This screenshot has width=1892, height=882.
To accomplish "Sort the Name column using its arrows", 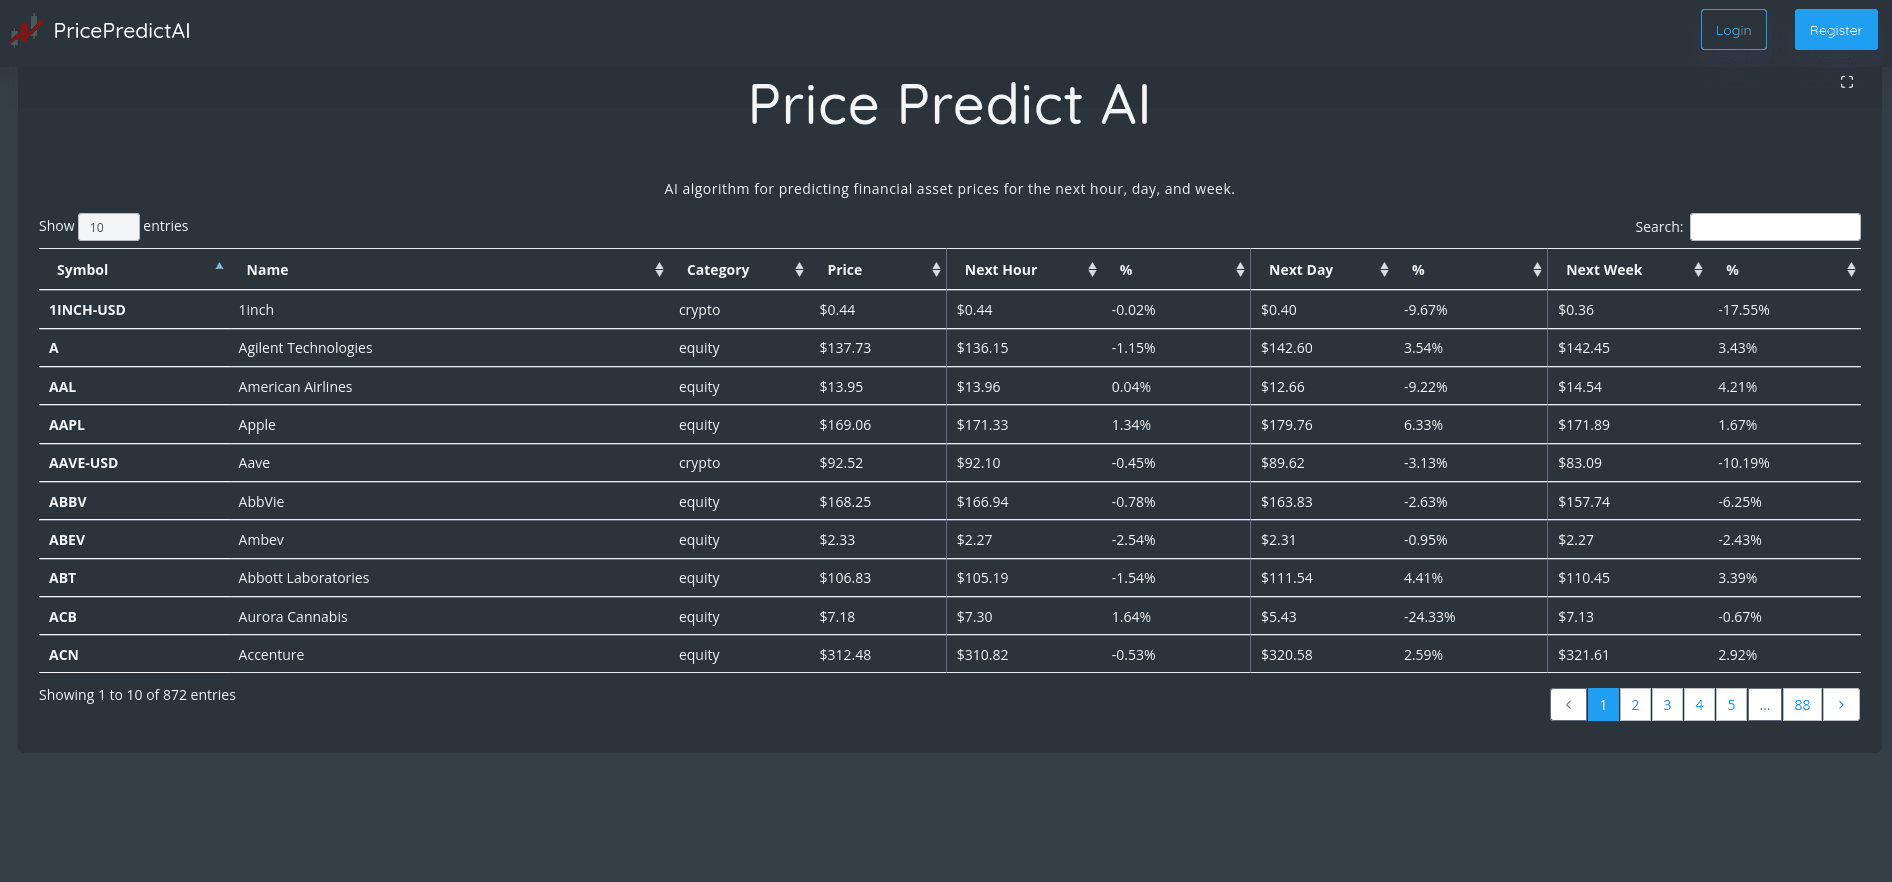I will 659,269.
